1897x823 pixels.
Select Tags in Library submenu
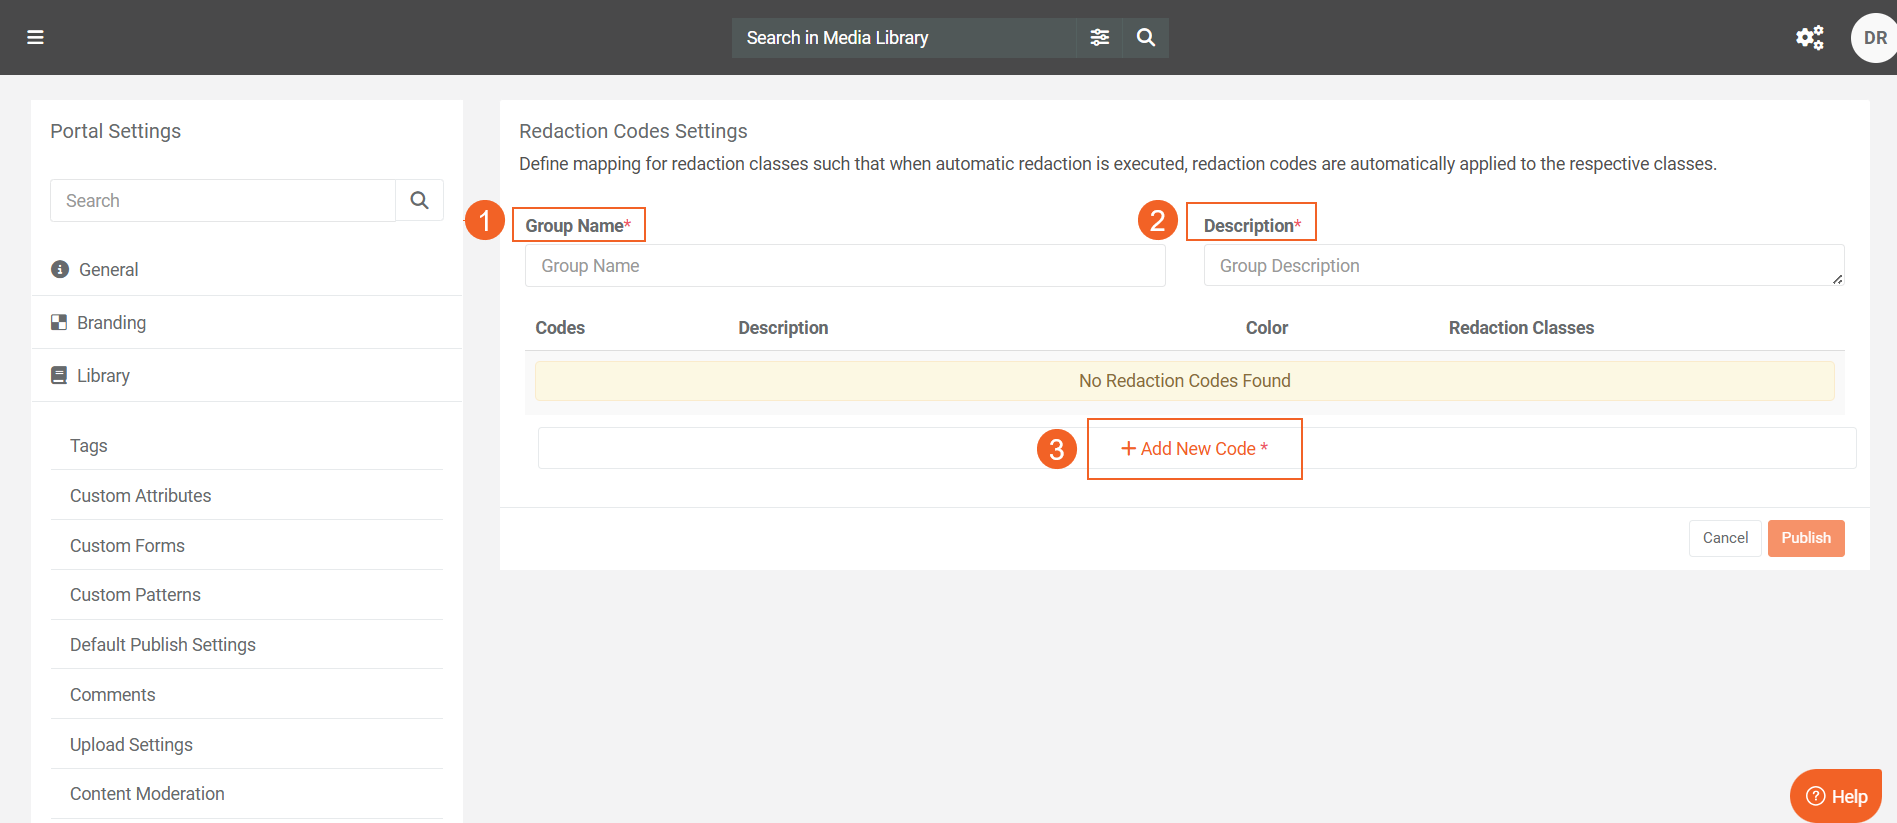click(x=89, y=446)
